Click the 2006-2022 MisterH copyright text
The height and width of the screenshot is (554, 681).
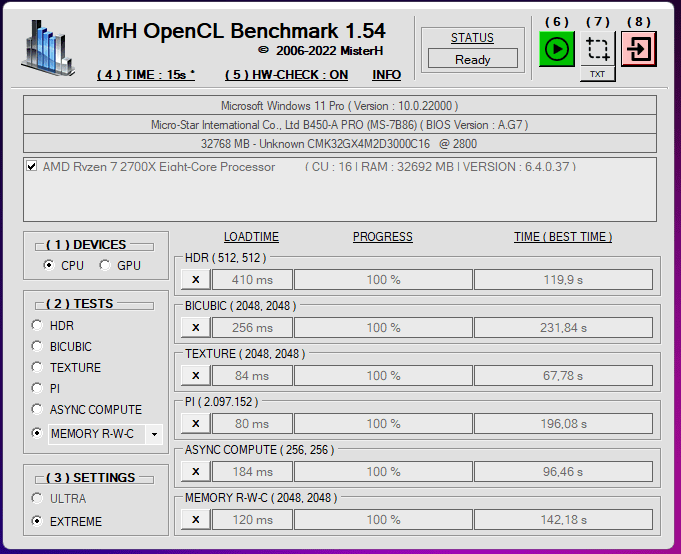coord(321,51)
